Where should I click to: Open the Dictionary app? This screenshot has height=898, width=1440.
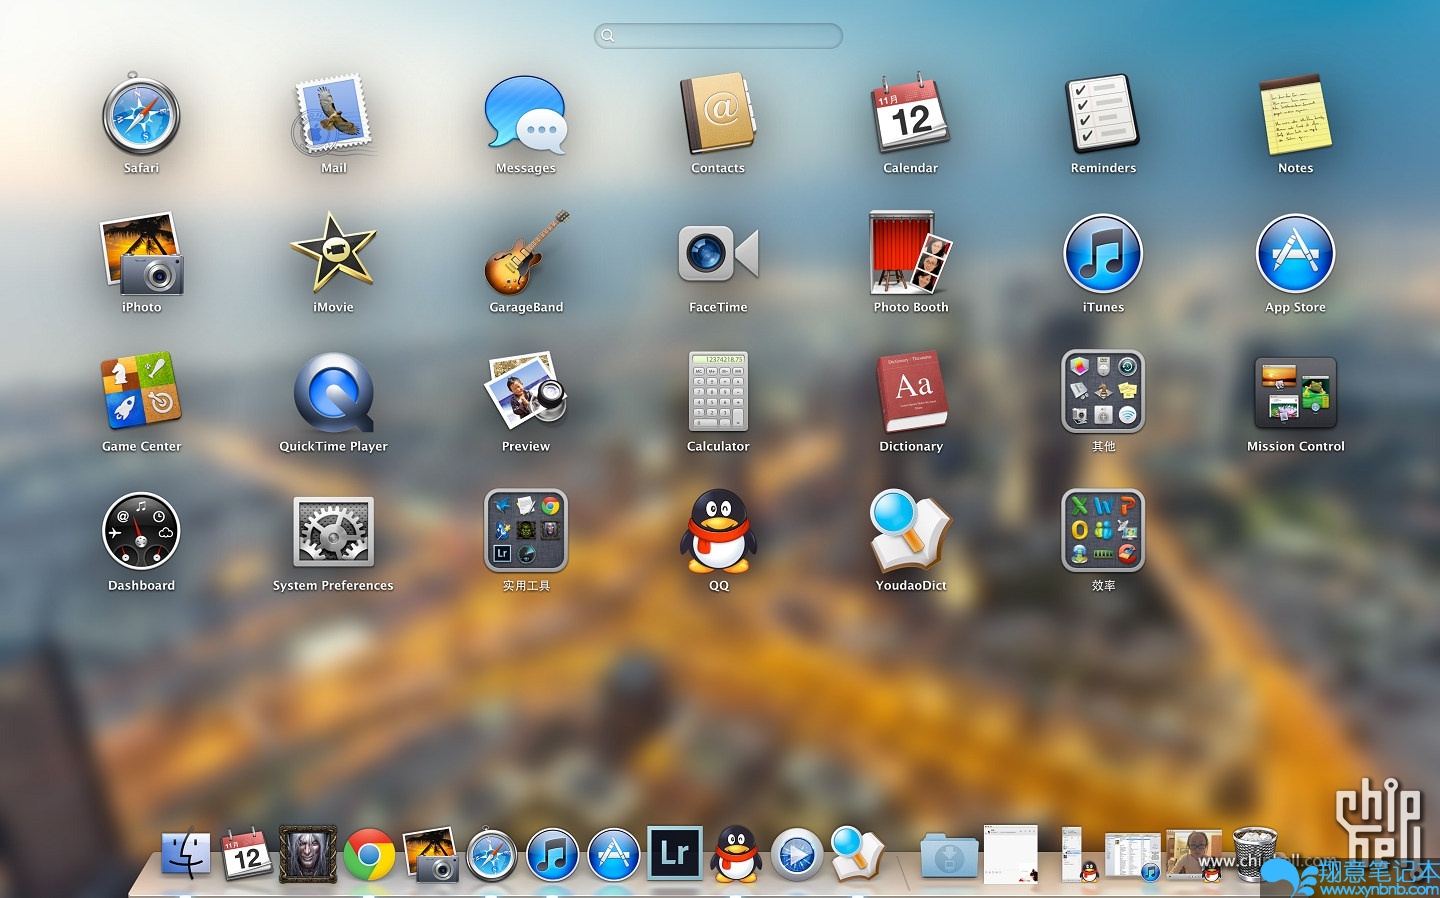pyautogui.click(x=910, y=392)
